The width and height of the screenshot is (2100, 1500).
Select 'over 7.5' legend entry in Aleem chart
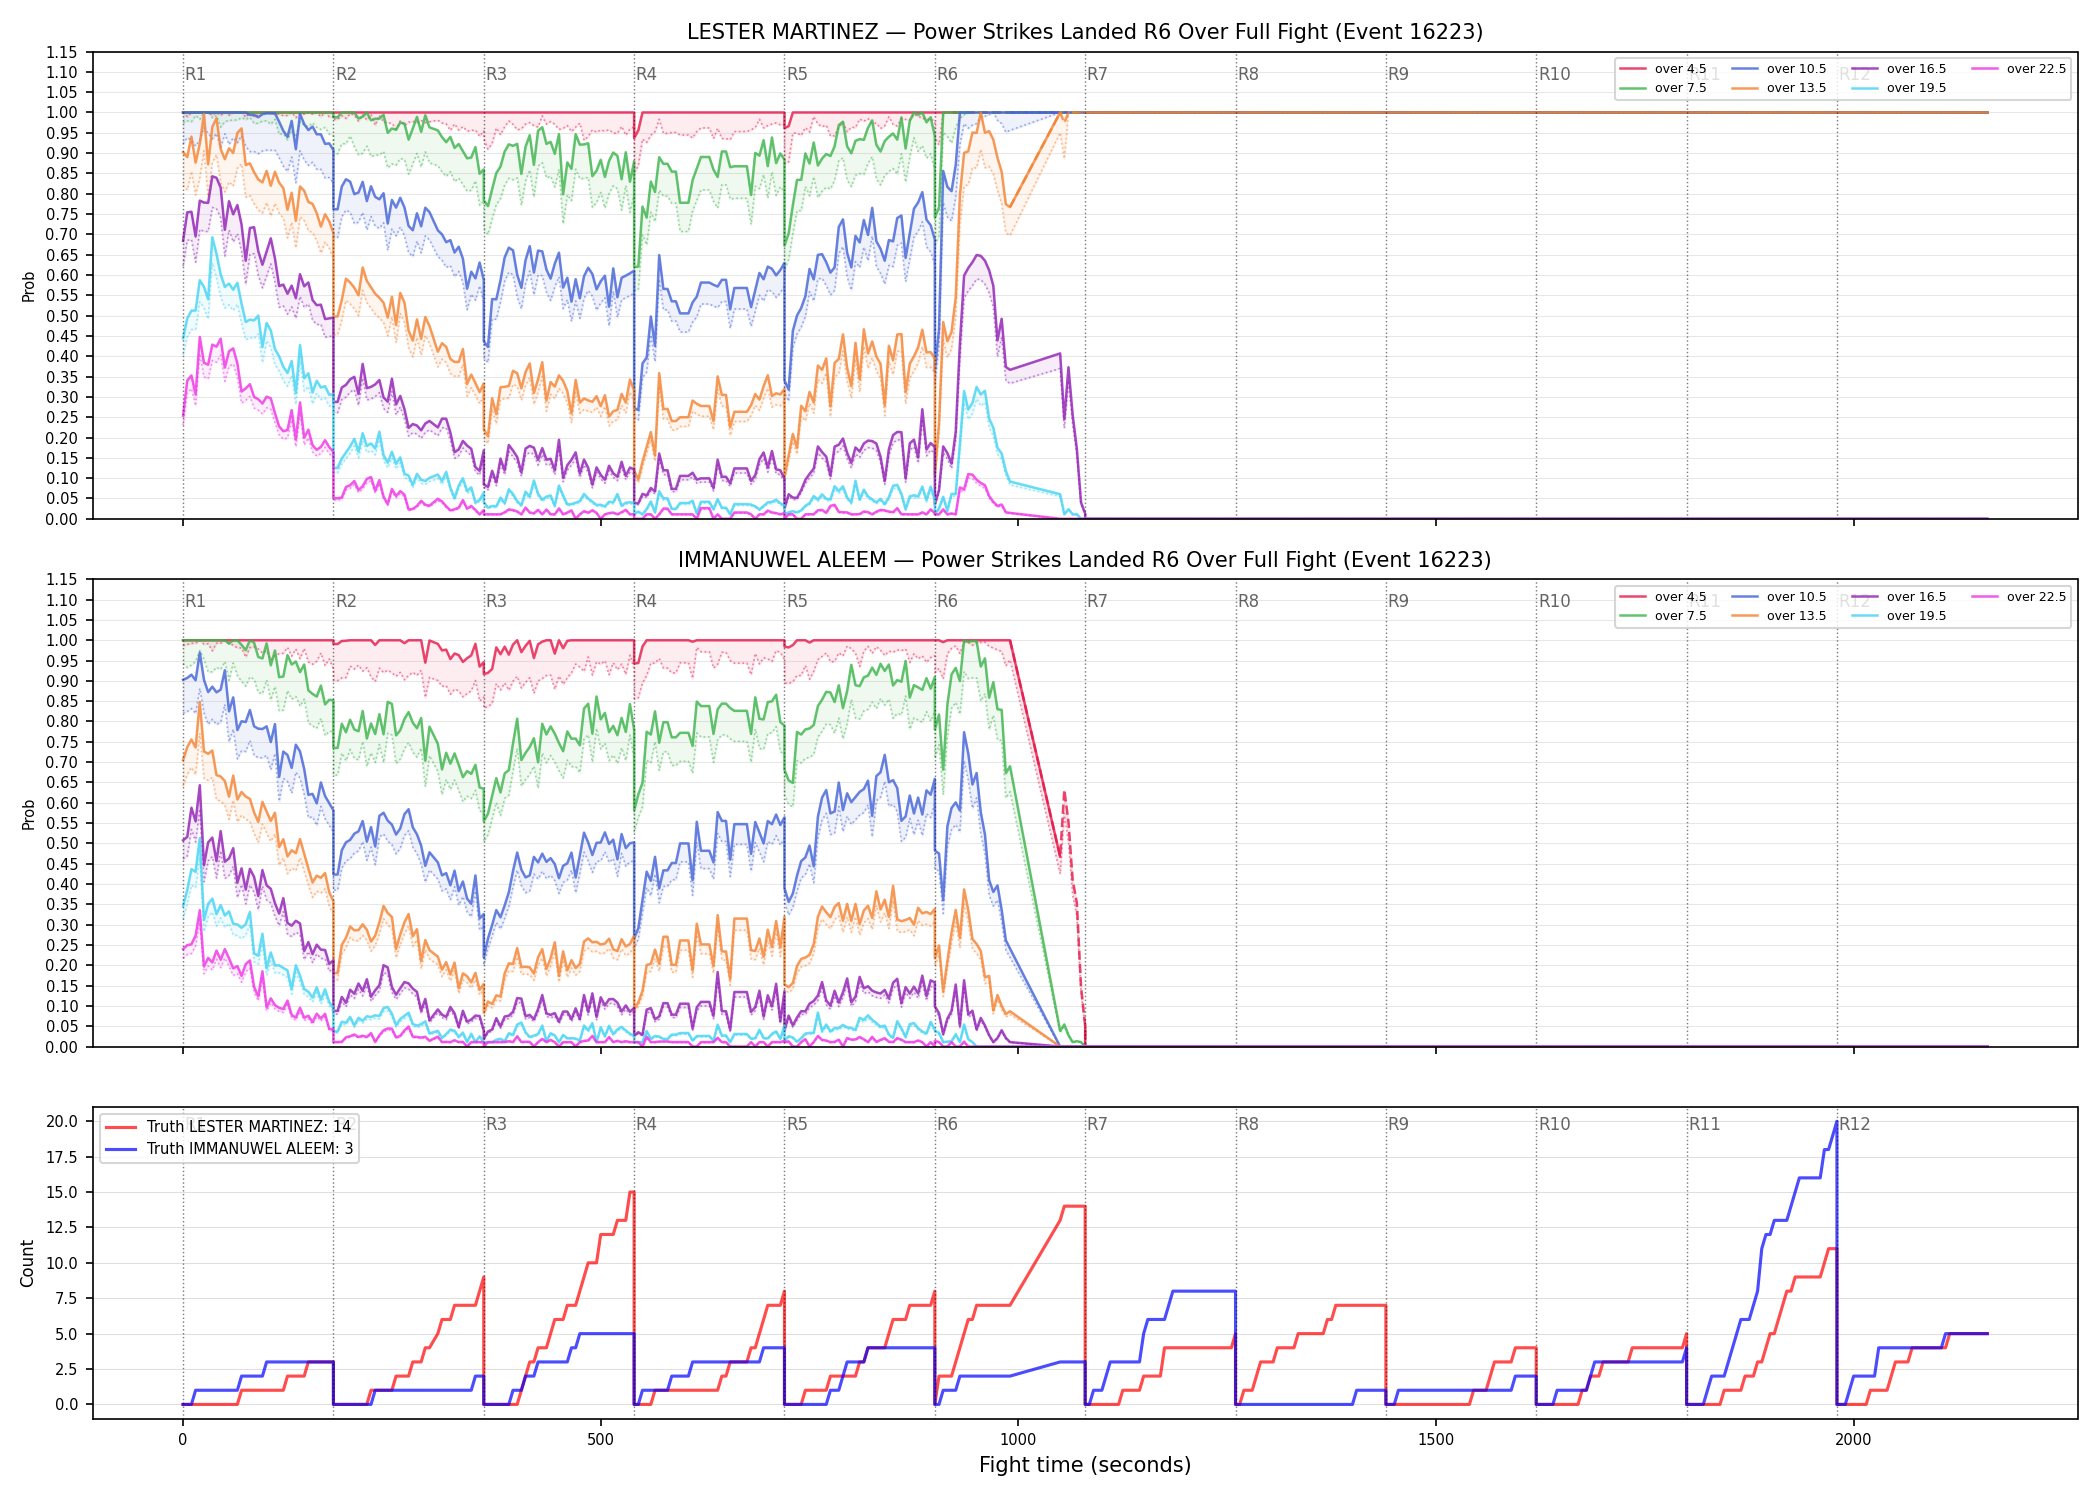pos(1663,616)
